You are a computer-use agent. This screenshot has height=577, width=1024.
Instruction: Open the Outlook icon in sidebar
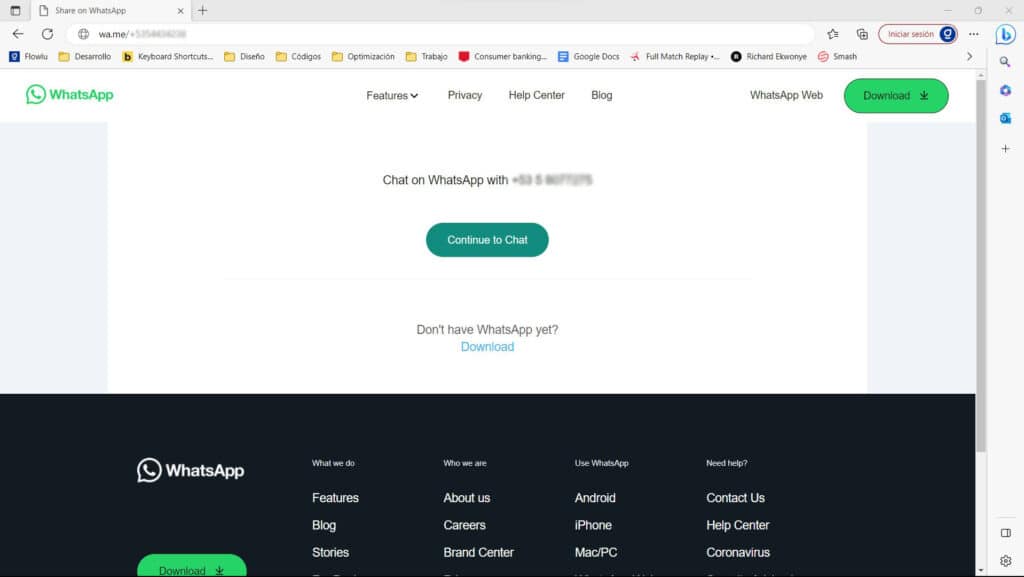tap(1005, 118)
